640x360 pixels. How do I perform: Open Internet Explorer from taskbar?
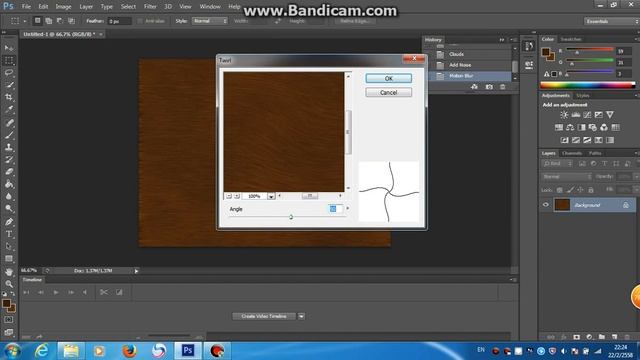42,351
